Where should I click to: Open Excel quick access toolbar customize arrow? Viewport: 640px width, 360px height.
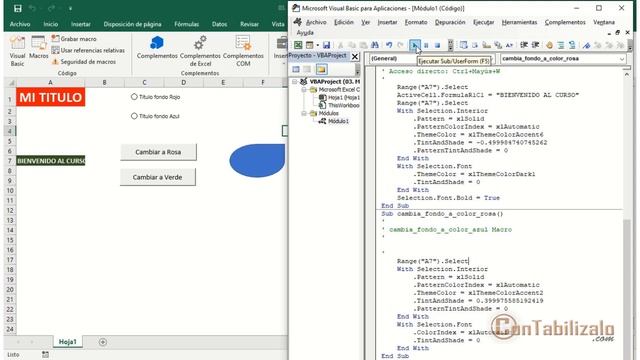coord(70,8)
